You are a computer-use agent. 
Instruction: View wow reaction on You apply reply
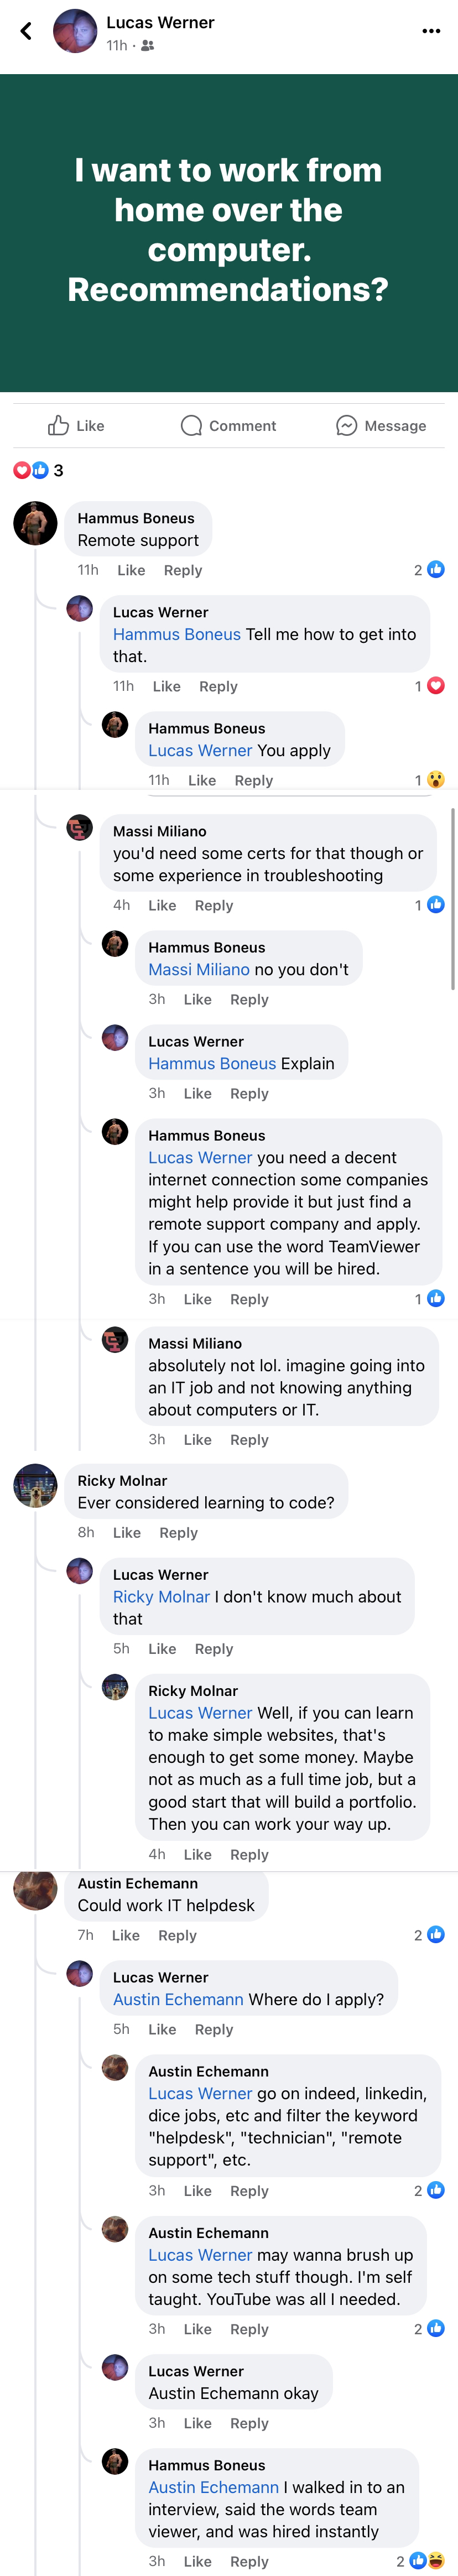[x=430, y=780]
